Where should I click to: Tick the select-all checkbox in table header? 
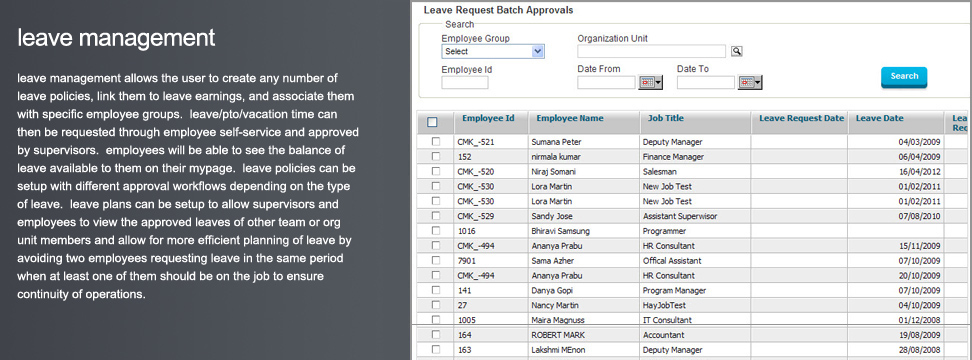[433, 122]
